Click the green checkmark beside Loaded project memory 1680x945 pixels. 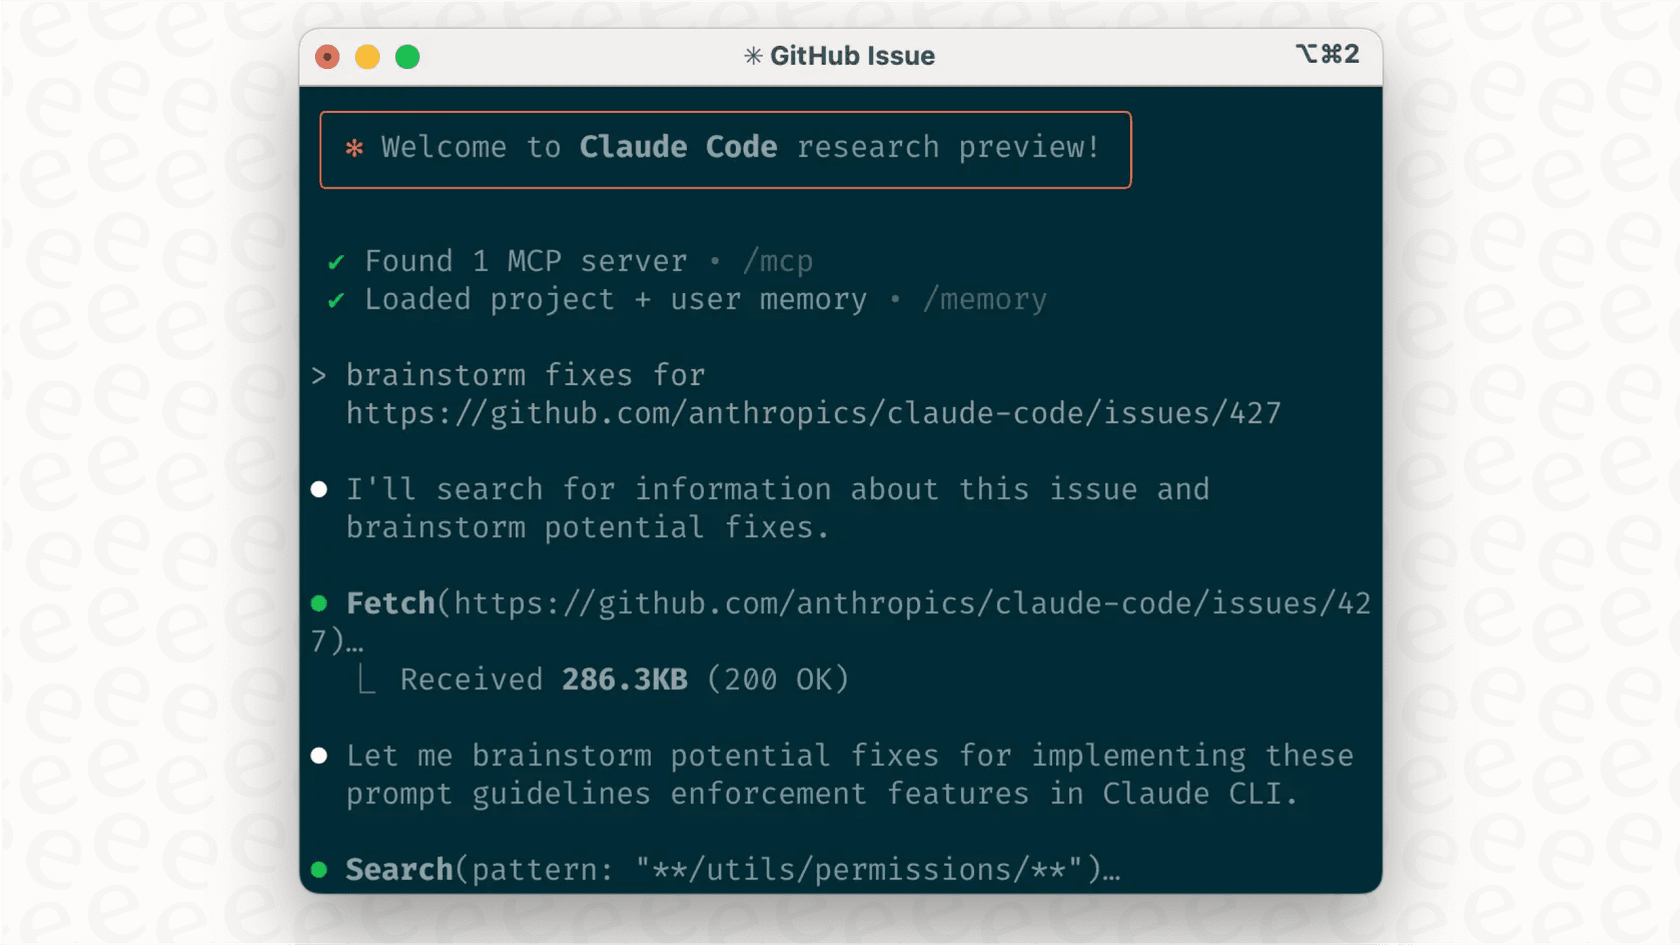point(334,299)
